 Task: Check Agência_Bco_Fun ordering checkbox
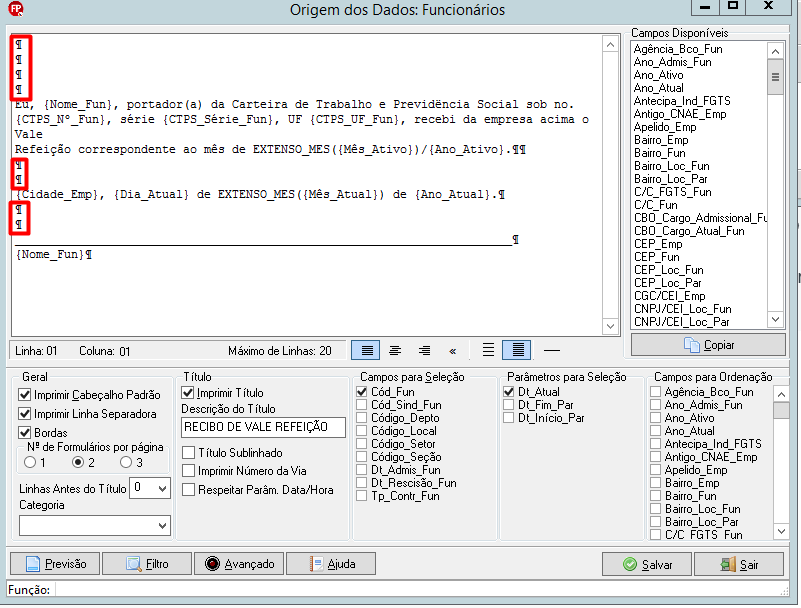(x=655, y=392)
